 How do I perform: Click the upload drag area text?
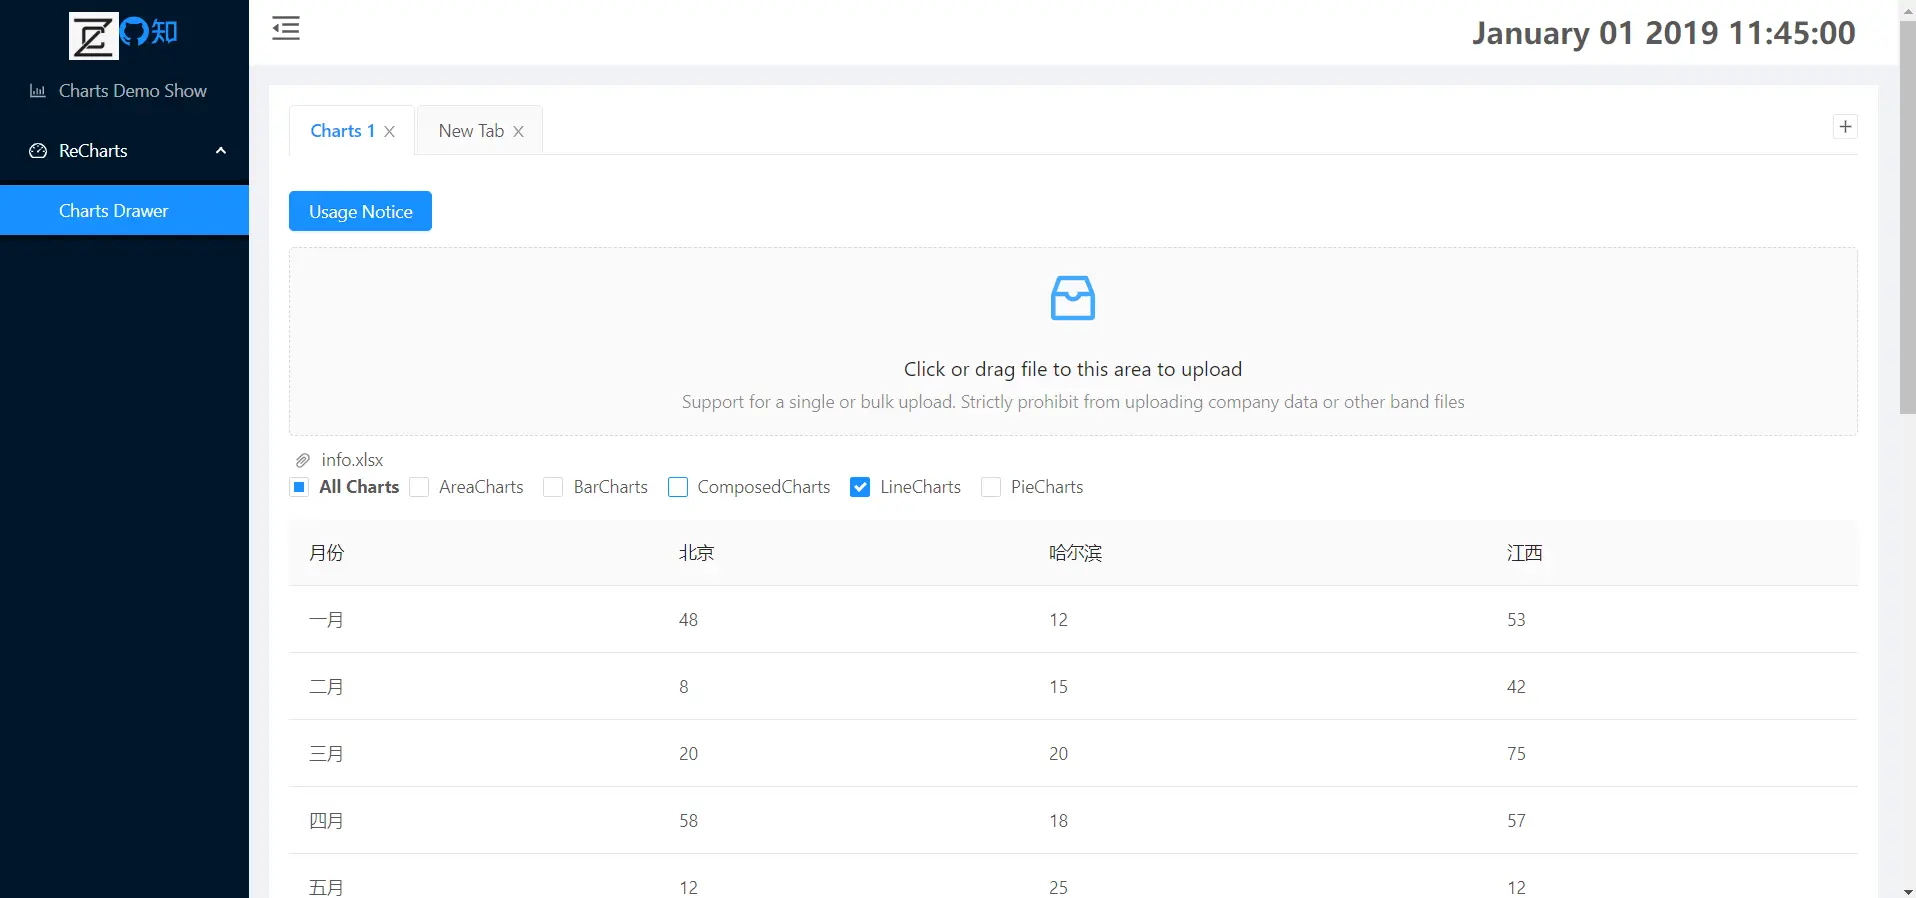pos(1073,369)
